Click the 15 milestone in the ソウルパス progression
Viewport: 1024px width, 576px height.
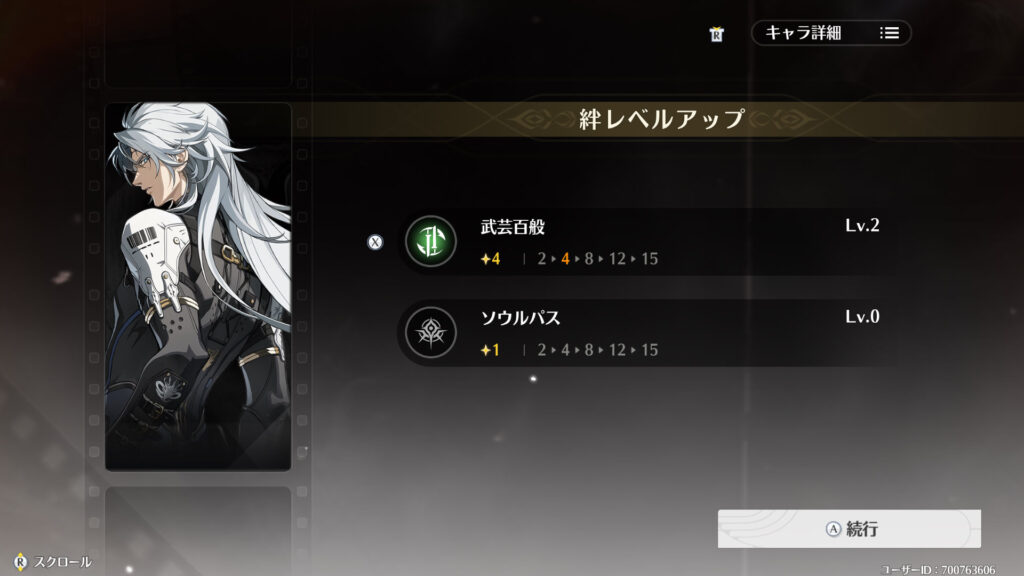coord(649,351)
